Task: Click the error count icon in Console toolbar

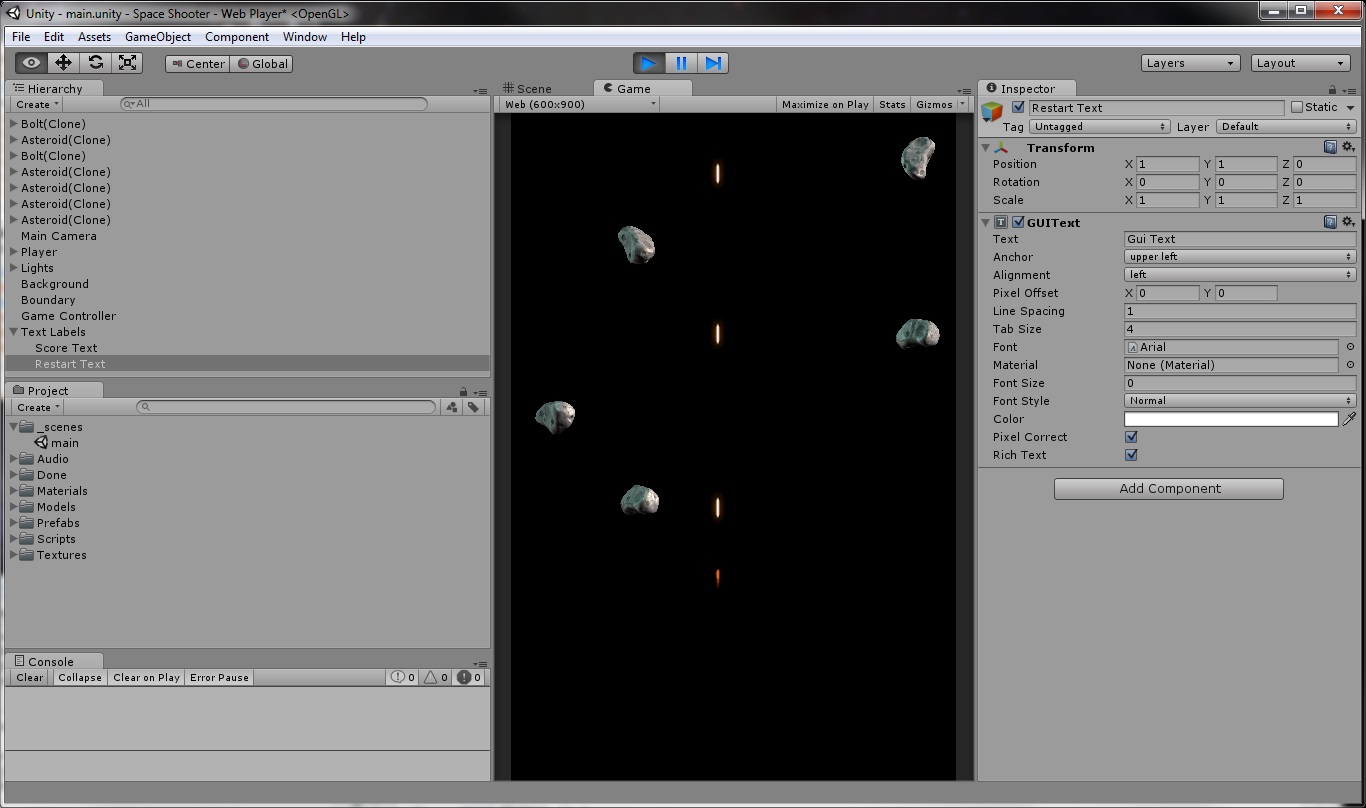Action: point(465,677)
